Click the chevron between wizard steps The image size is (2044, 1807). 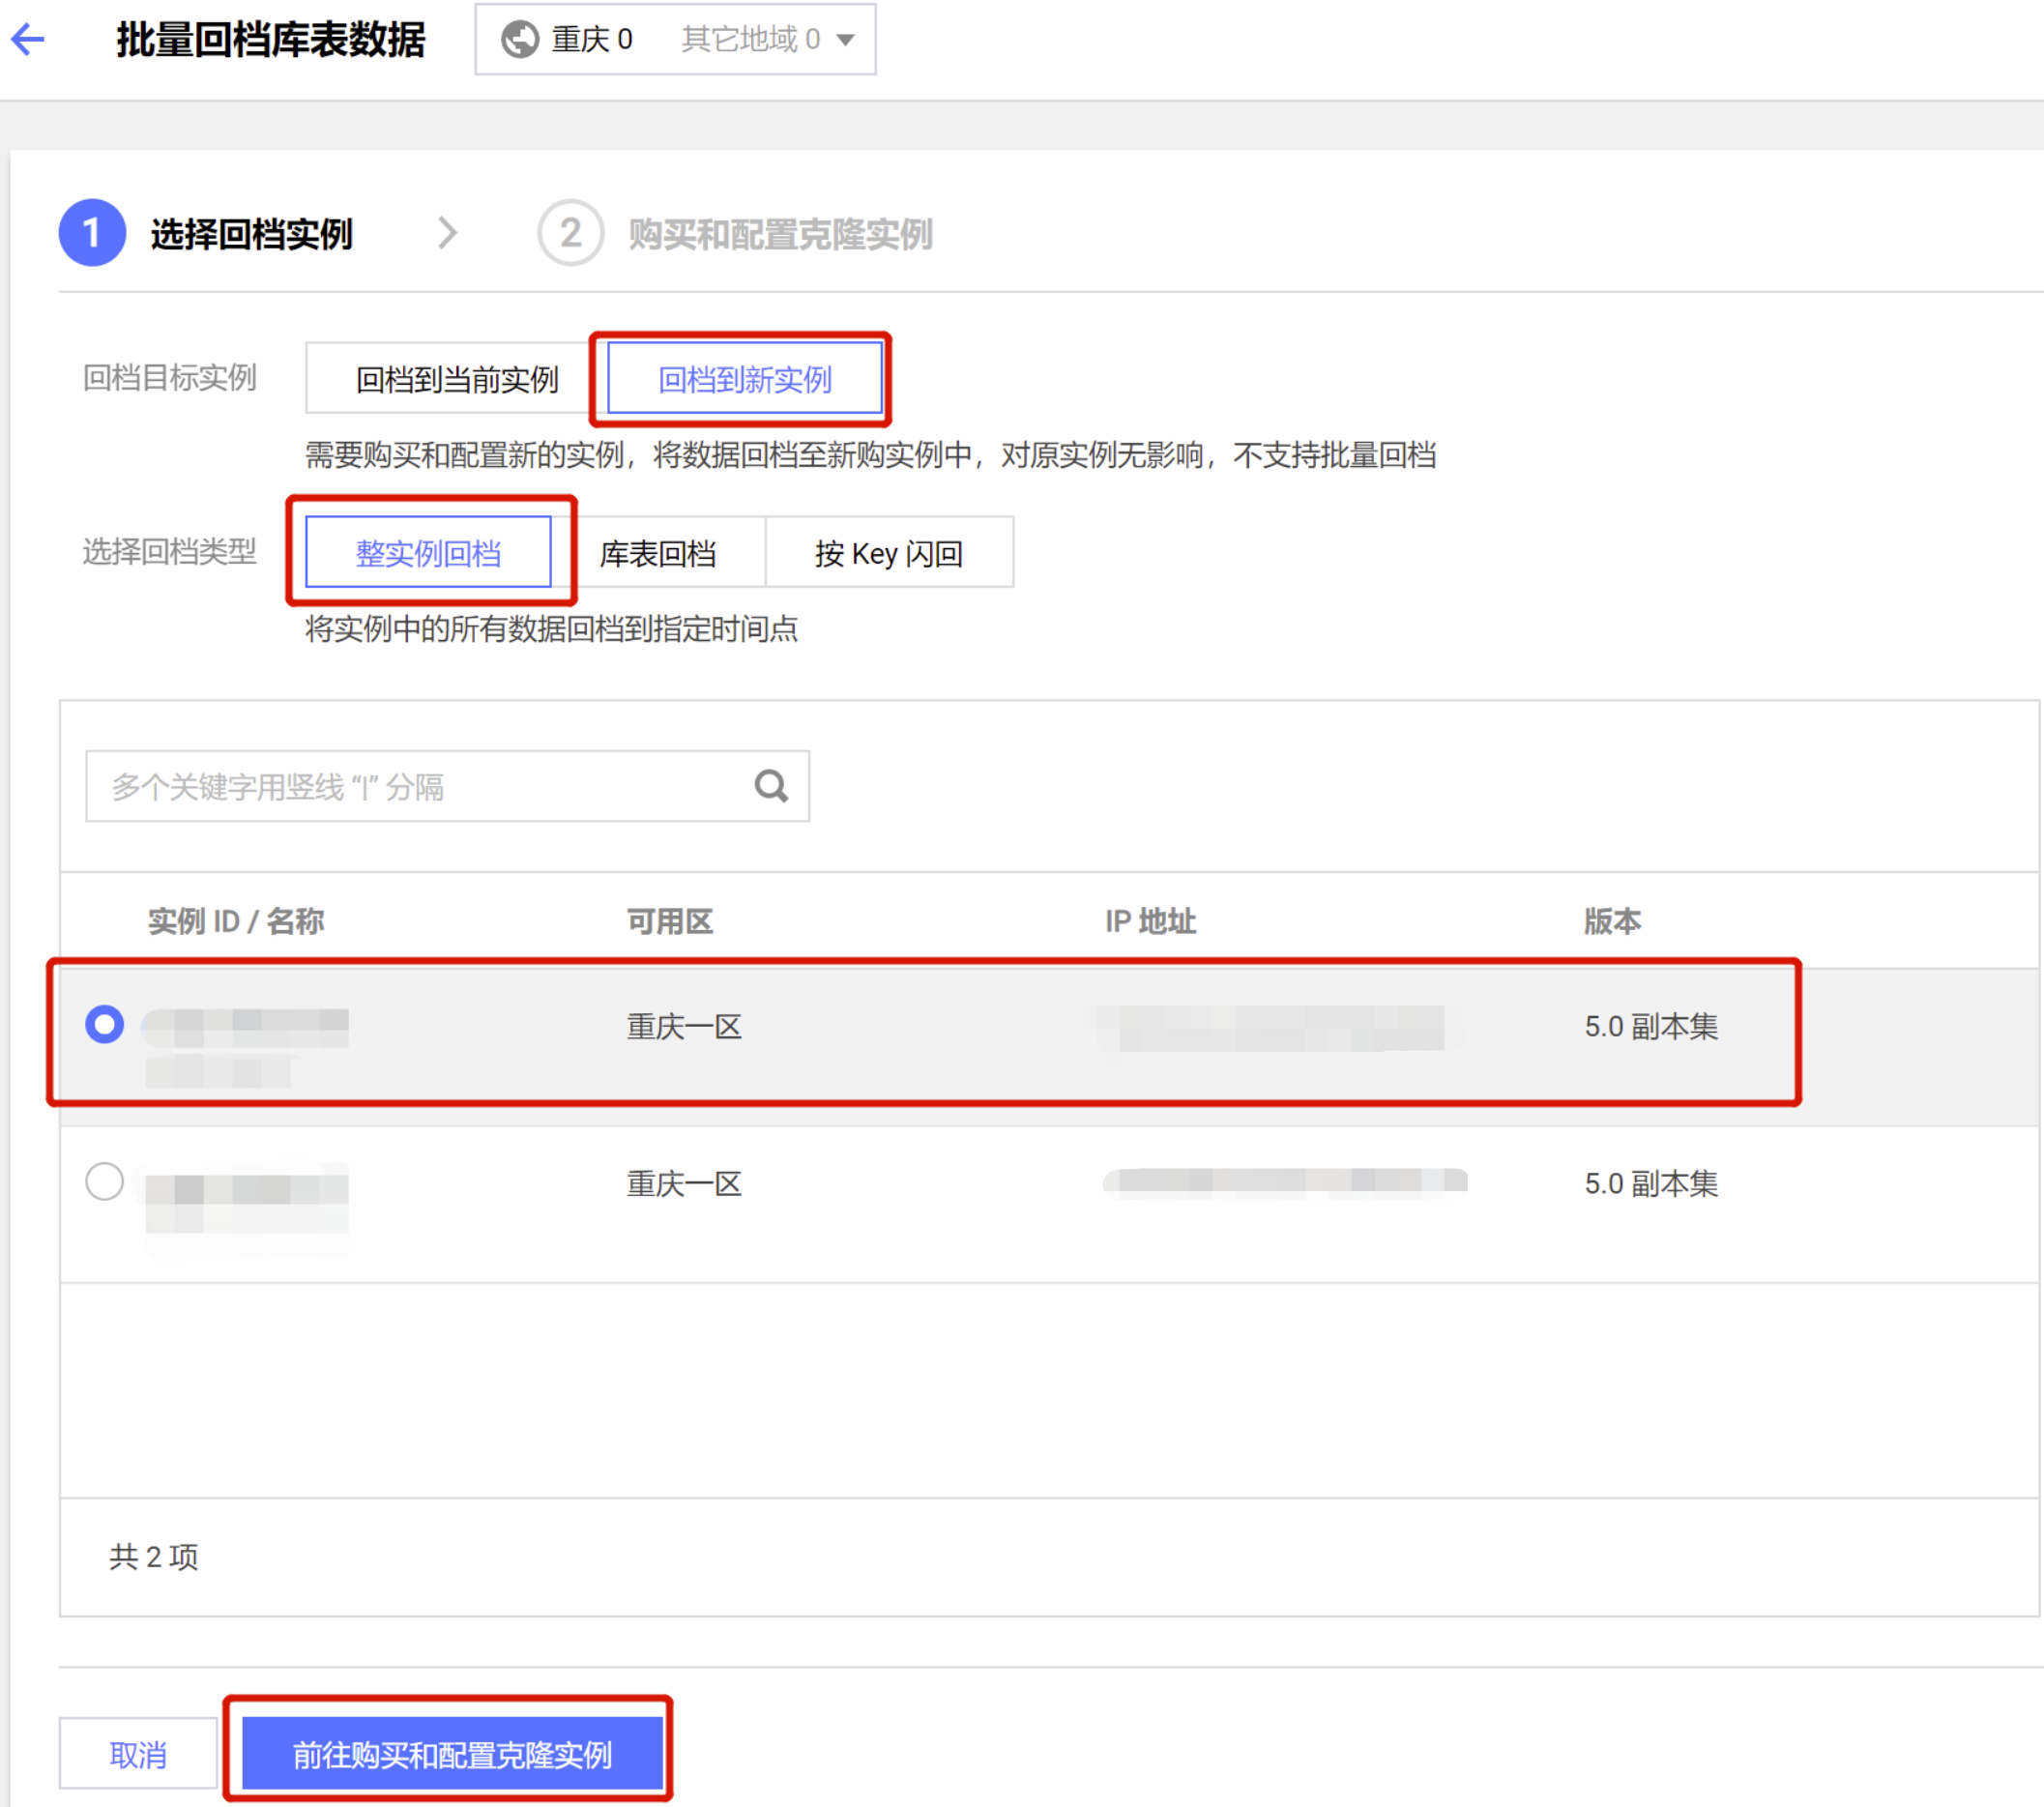447,233
